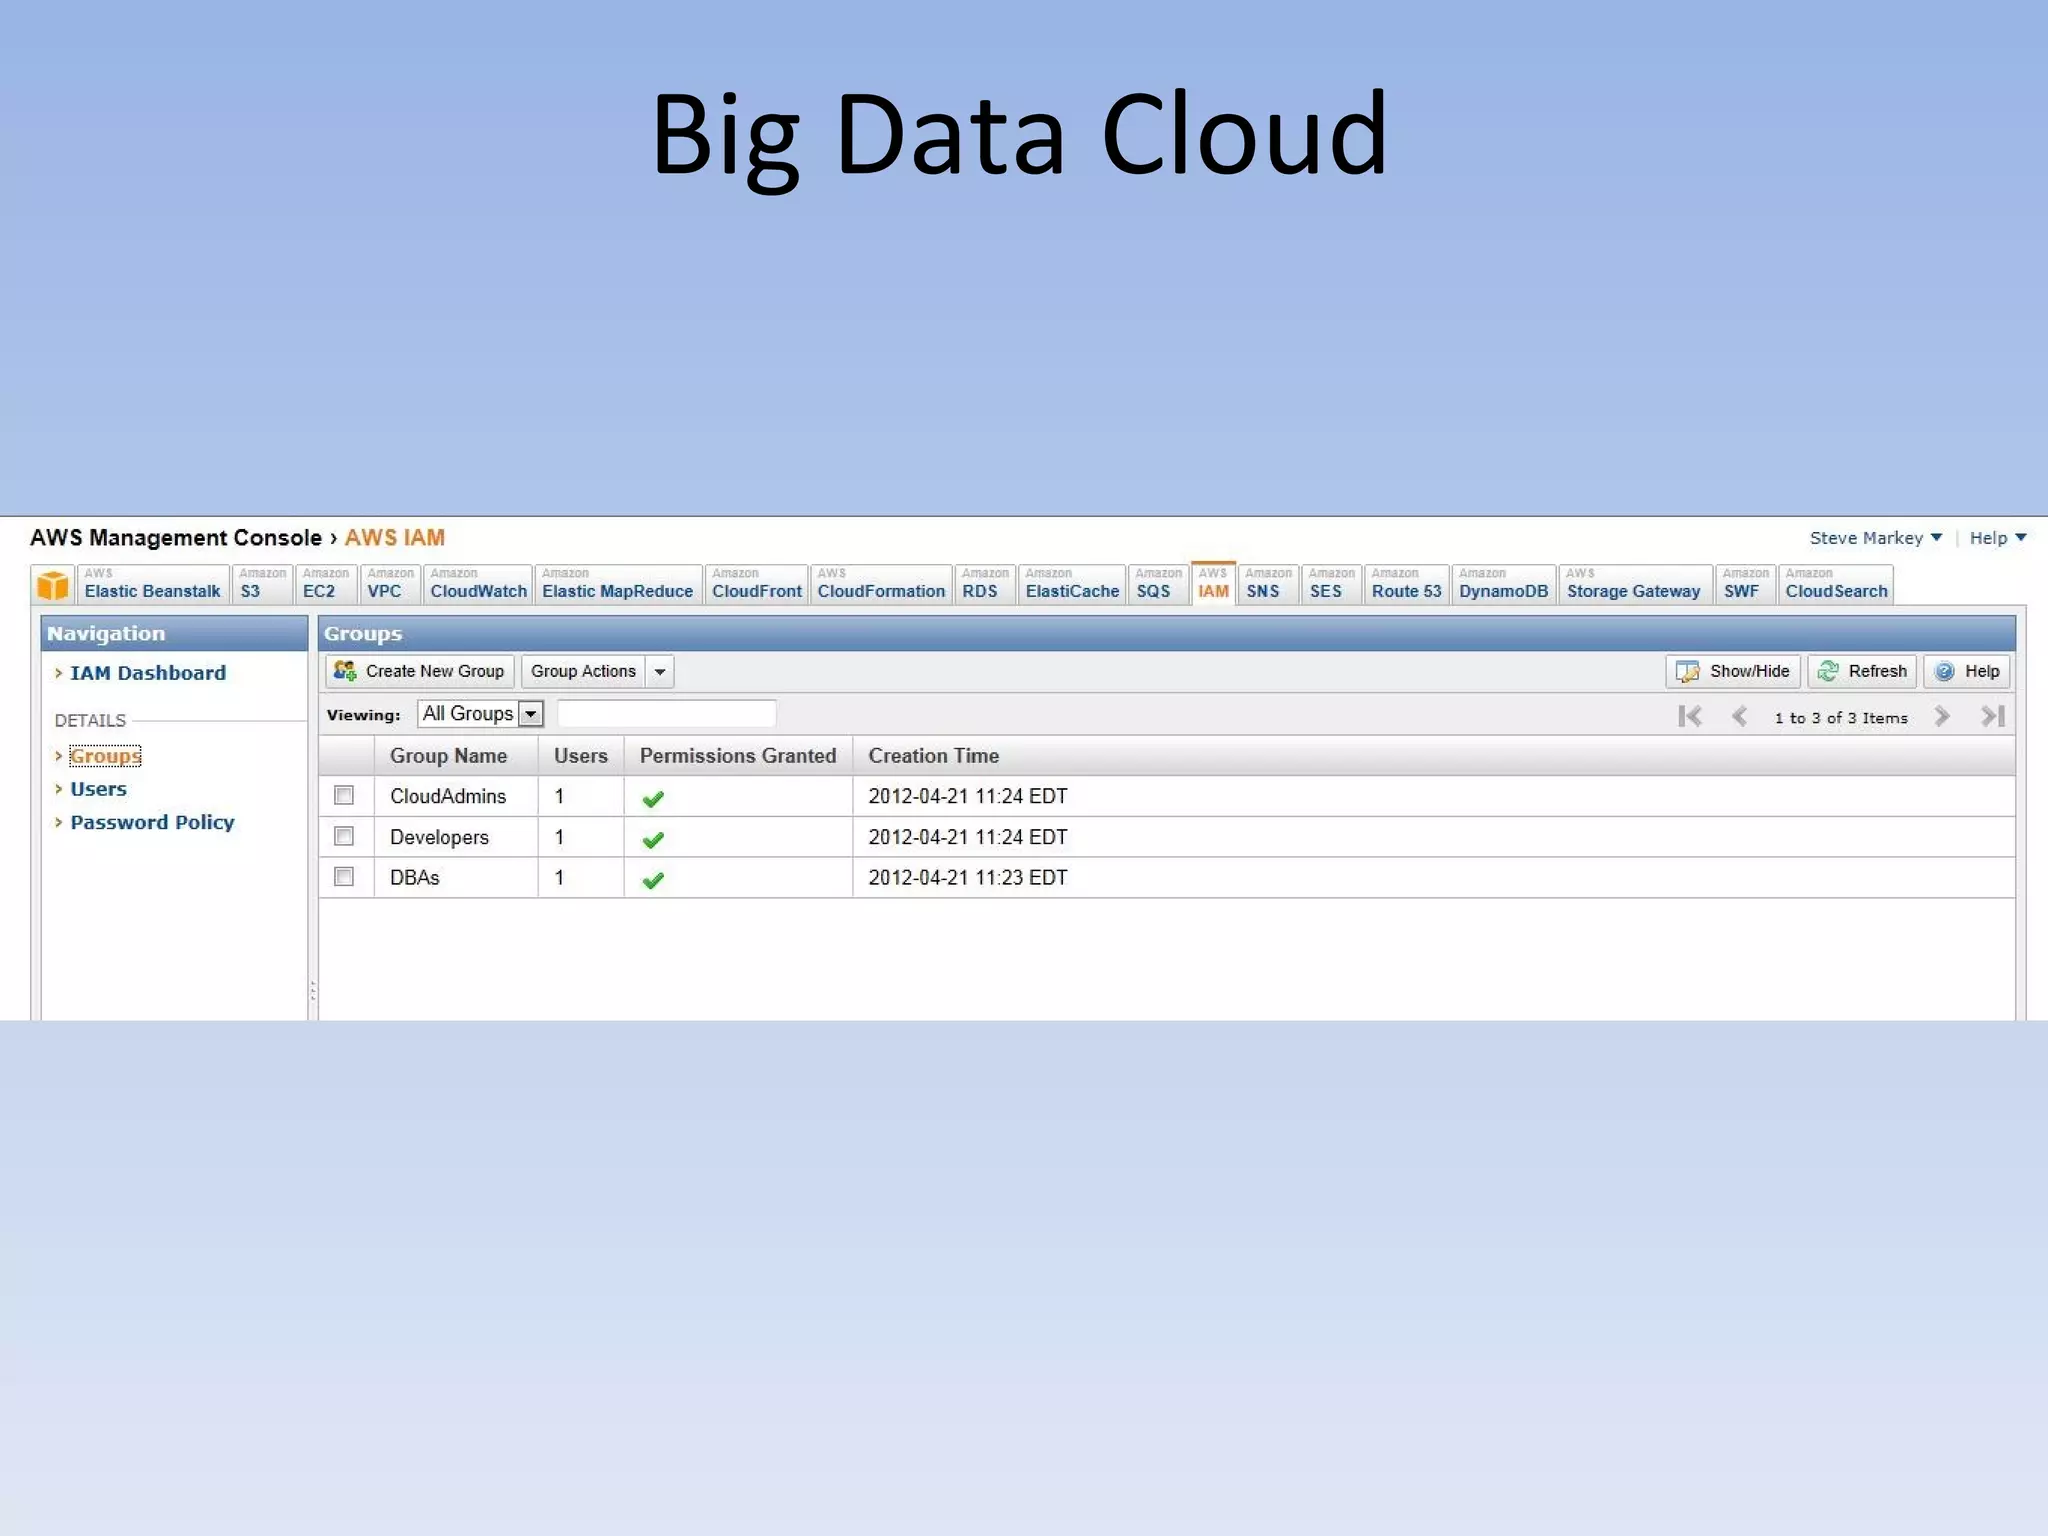Image resolution: width=2048 pixels, height=1536 pixels.
Task: Select the CloudAdmins group name
Action: click(x=448, y=796)
